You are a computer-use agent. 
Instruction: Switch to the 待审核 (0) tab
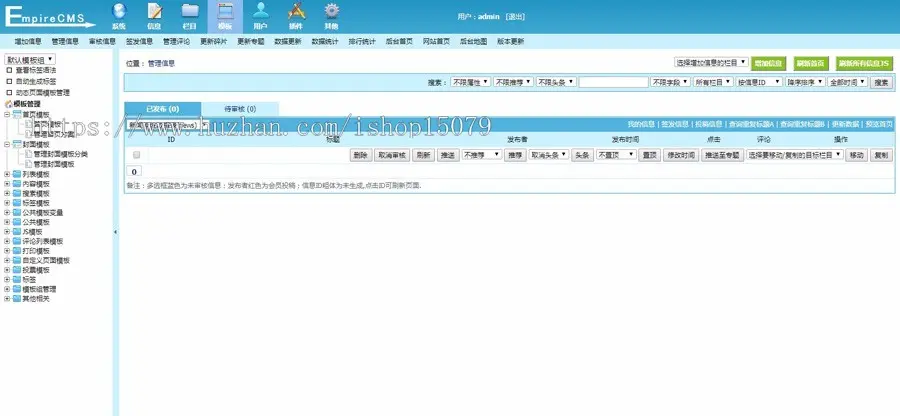coord(238,108)
